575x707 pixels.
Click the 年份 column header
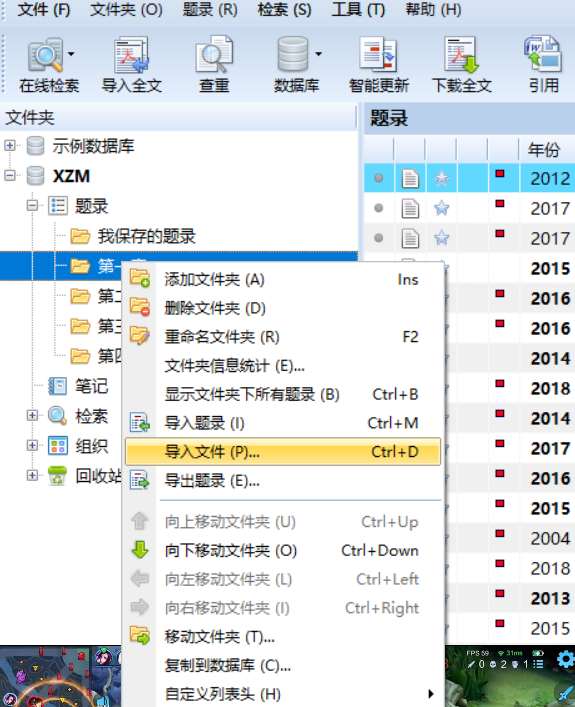coord(544,149)
